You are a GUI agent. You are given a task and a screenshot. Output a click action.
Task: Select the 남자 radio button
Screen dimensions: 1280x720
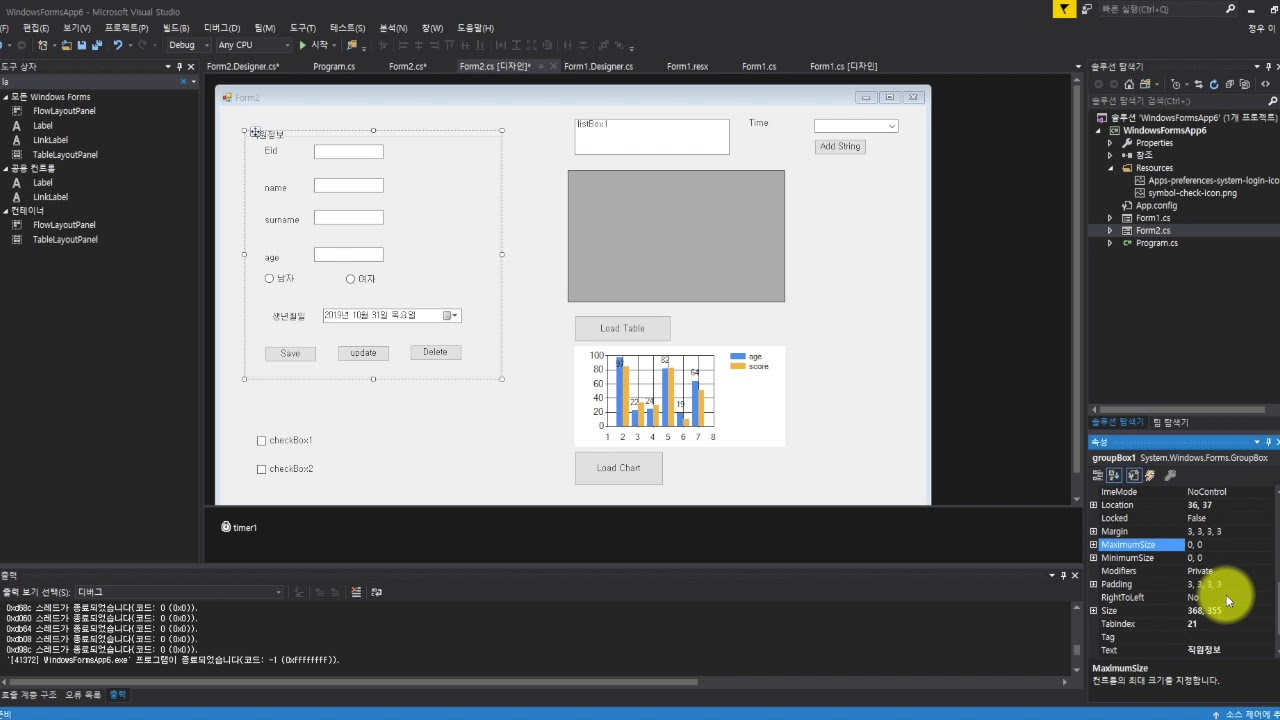click(269, 279)
